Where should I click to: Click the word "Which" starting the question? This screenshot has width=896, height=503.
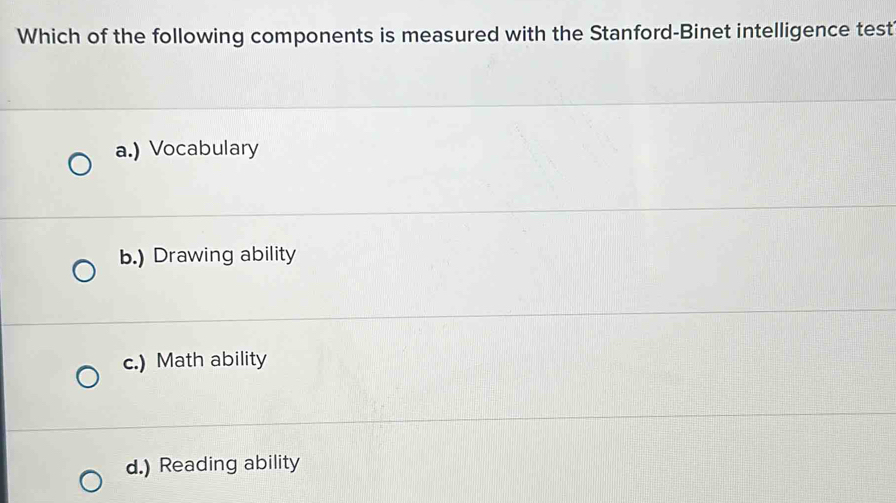coord(50,37)
